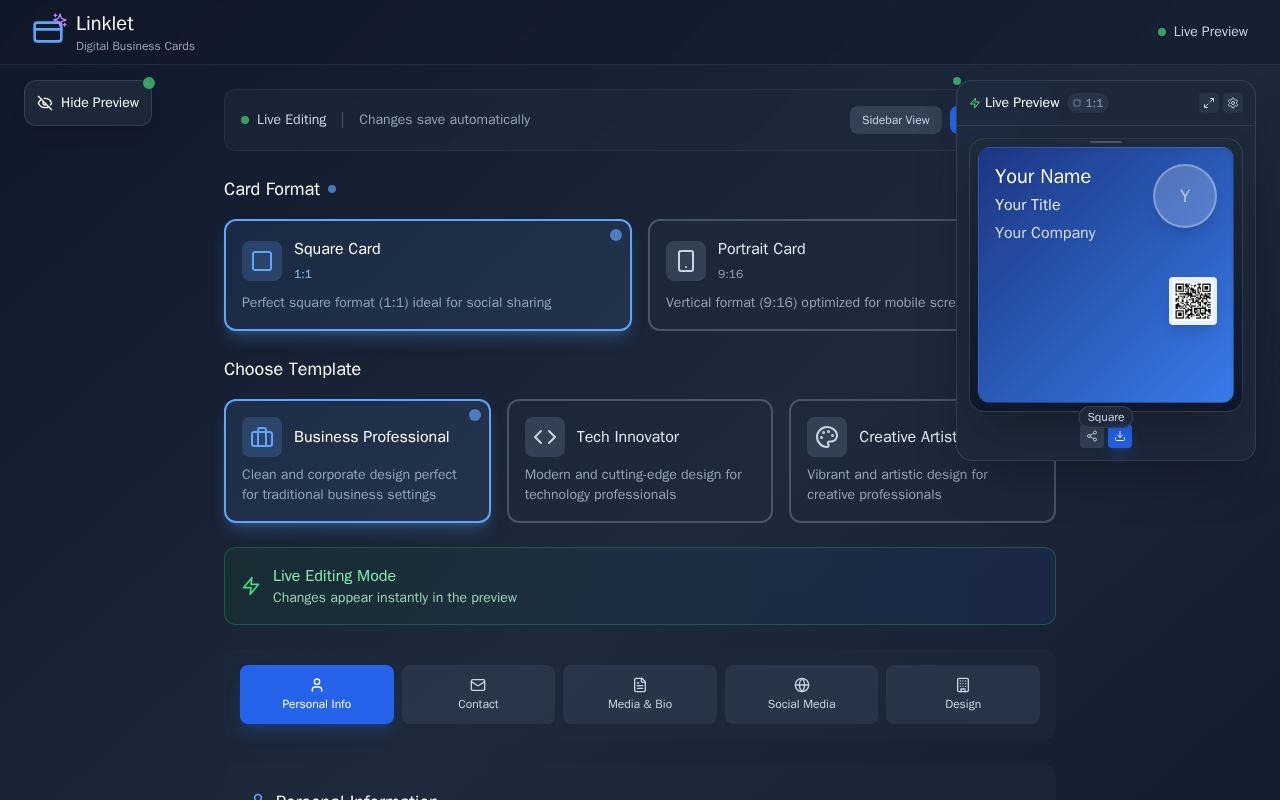Image resolution: width=1280 pixels, height=800 pixels.
Task: Select the Portrait Card format
Action: (802, 275)
